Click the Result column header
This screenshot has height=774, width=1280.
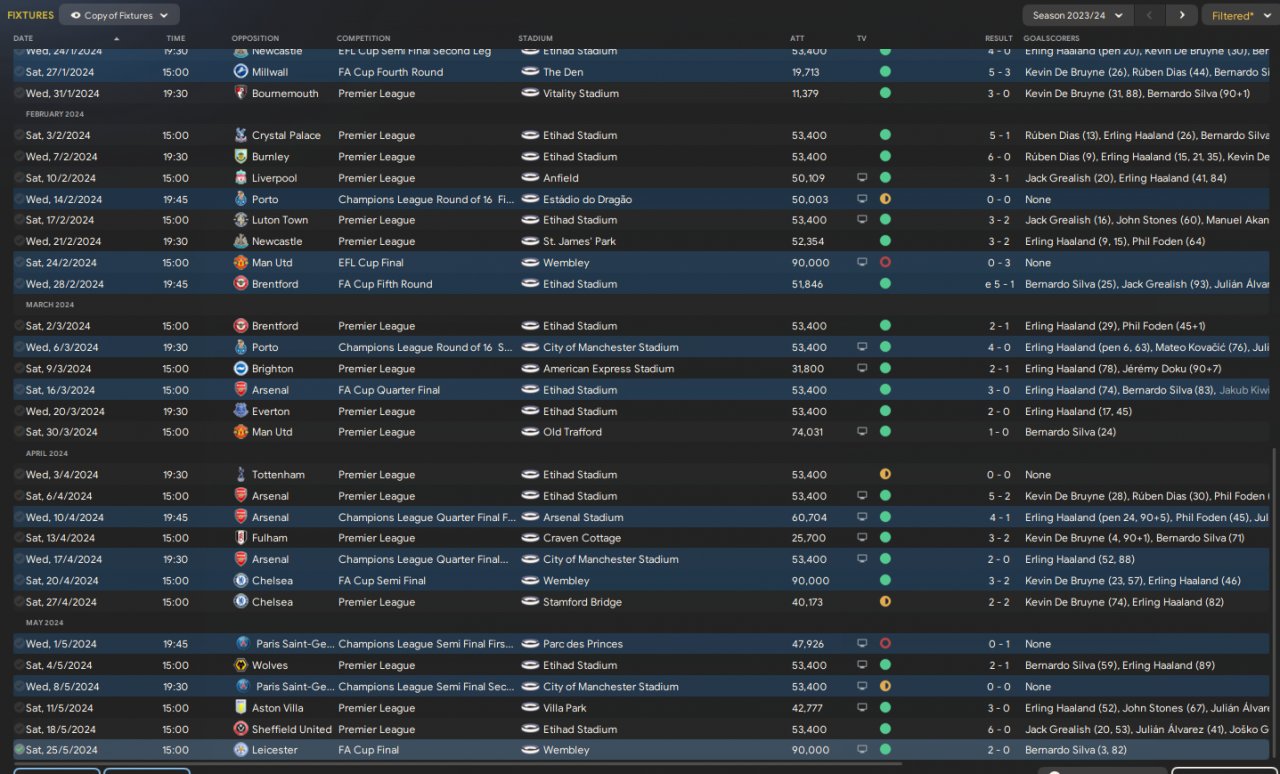[x=999, y=38]
